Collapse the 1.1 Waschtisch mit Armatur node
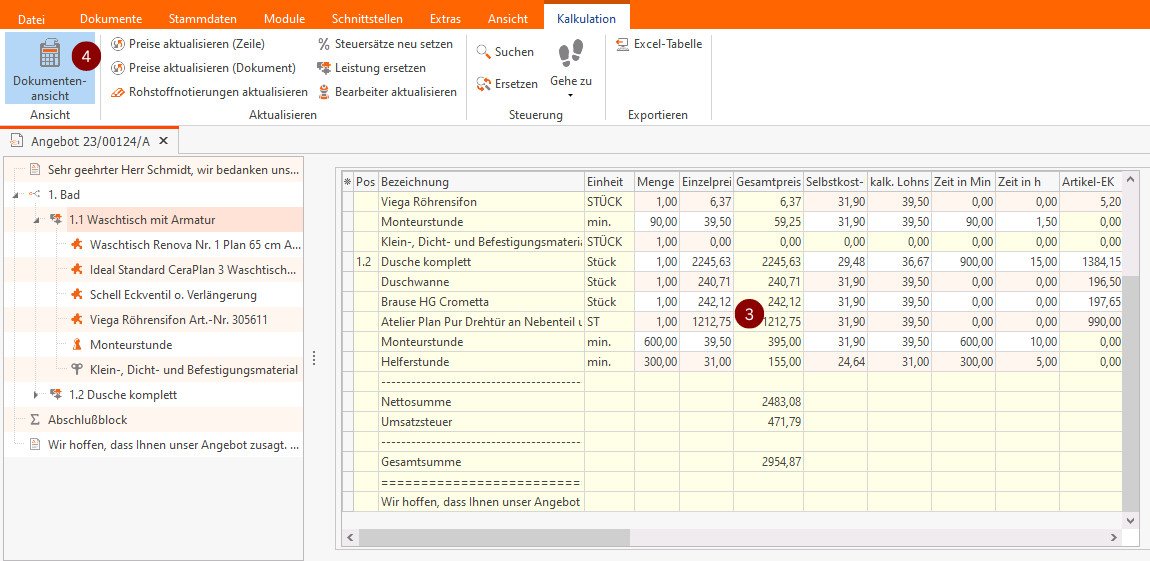The width and height of the screenshot is (1150, 561). point(37,220)
